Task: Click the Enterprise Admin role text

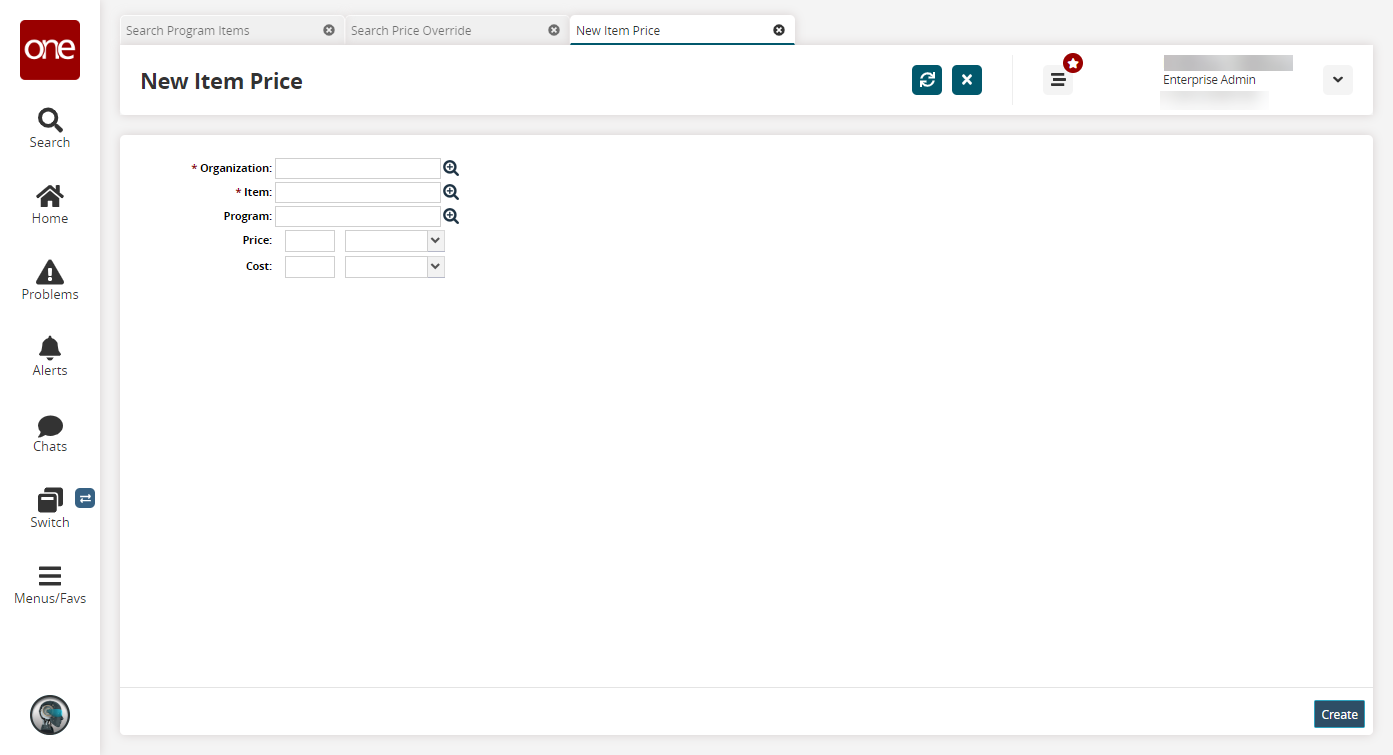Action: (x=1209, y=80)
